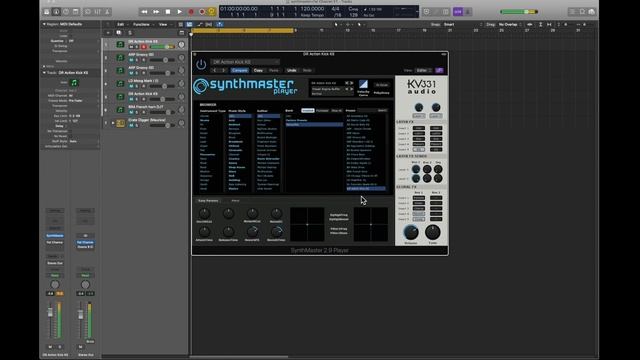
Task: Click the Capture Recording button
Action: tap(202, 12)
